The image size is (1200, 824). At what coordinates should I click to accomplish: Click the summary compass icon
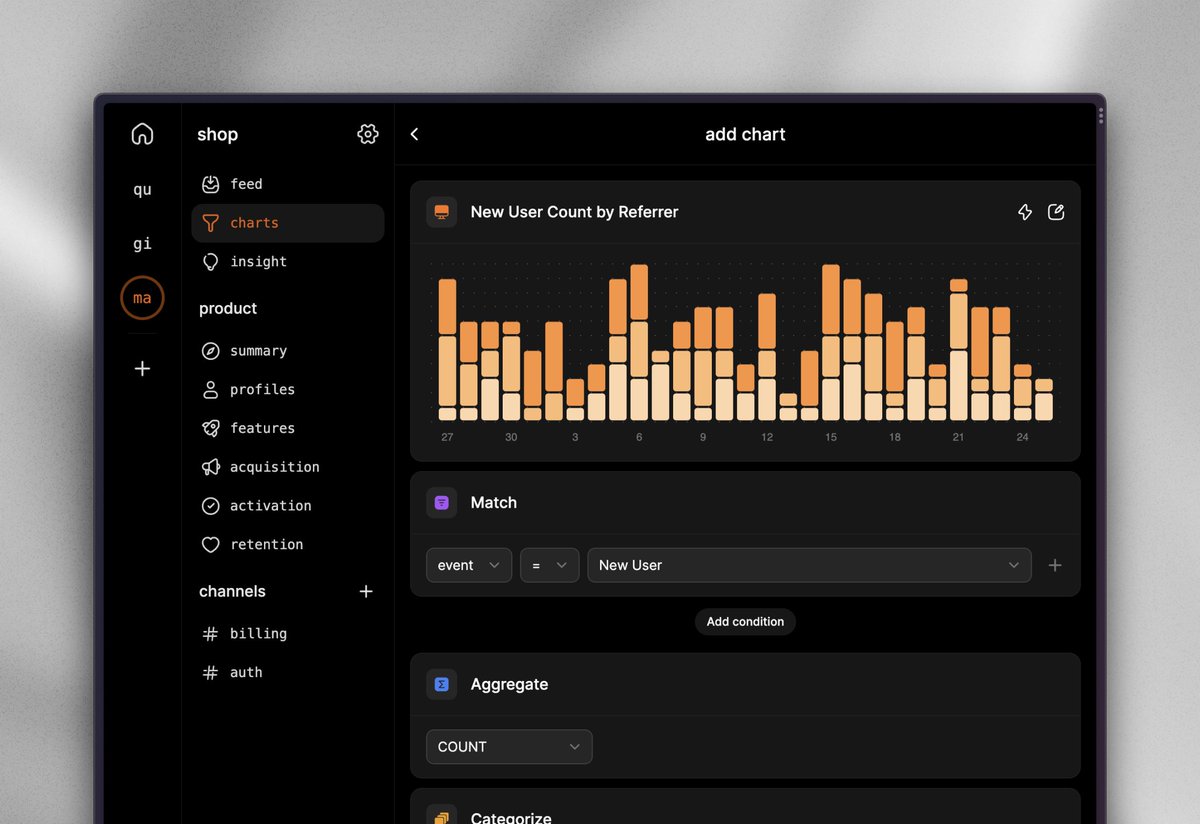[x=210, y=351]
